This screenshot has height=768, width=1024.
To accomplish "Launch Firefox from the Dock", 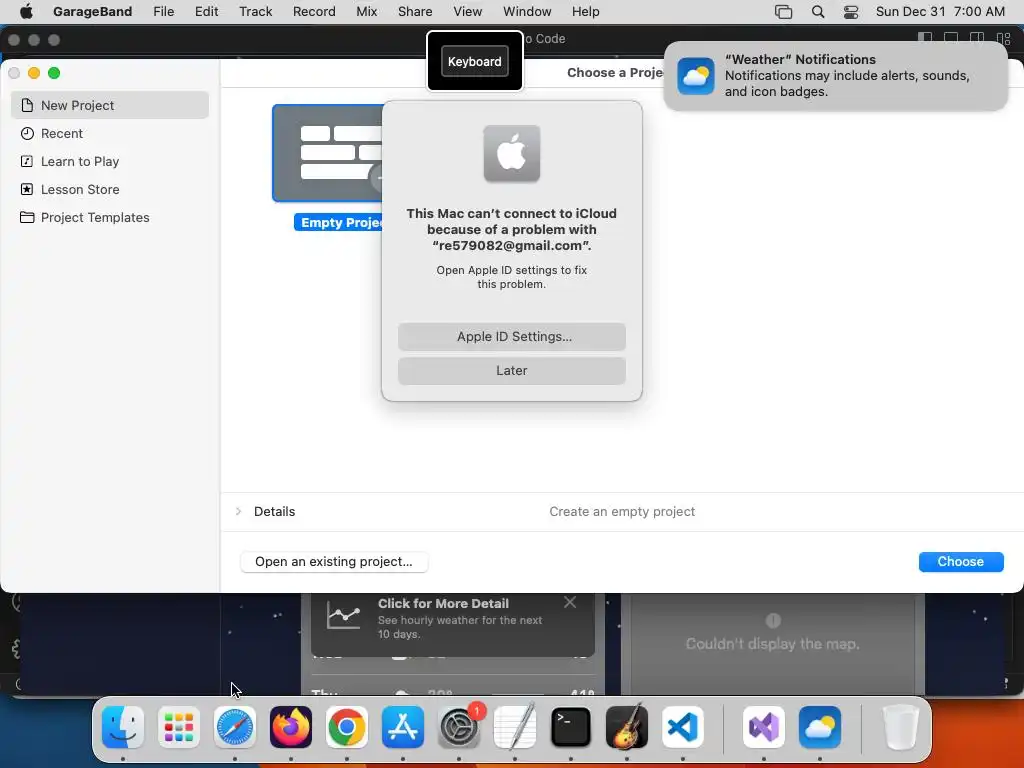I will (291, 727).
